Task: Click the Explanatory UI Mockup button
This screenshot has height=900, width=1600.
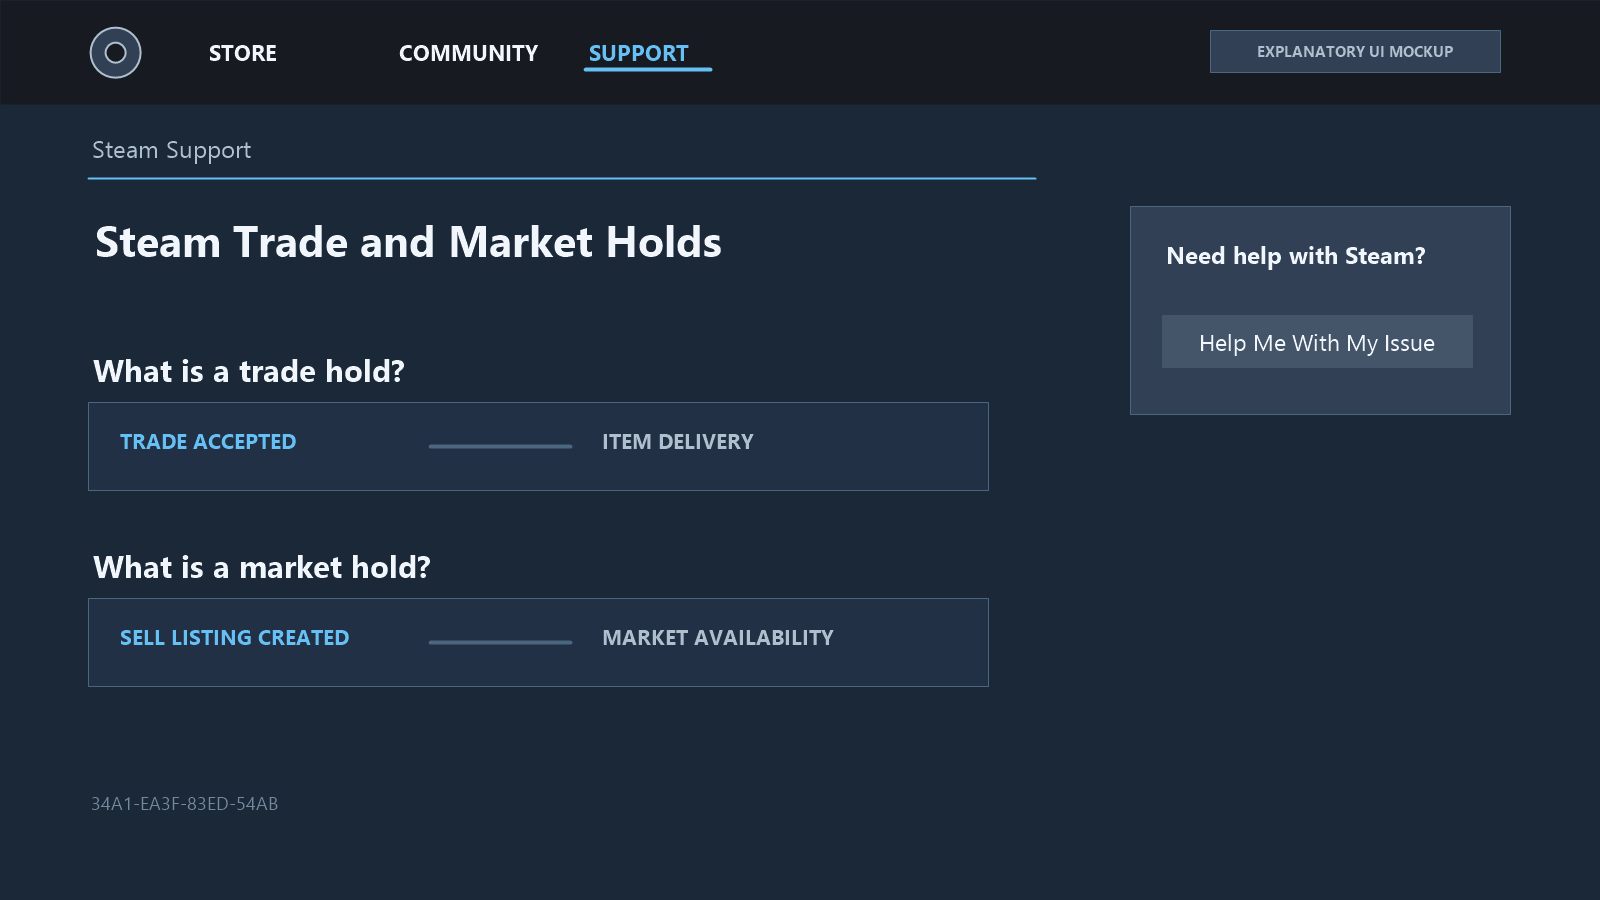Action: pos(1355,51)
